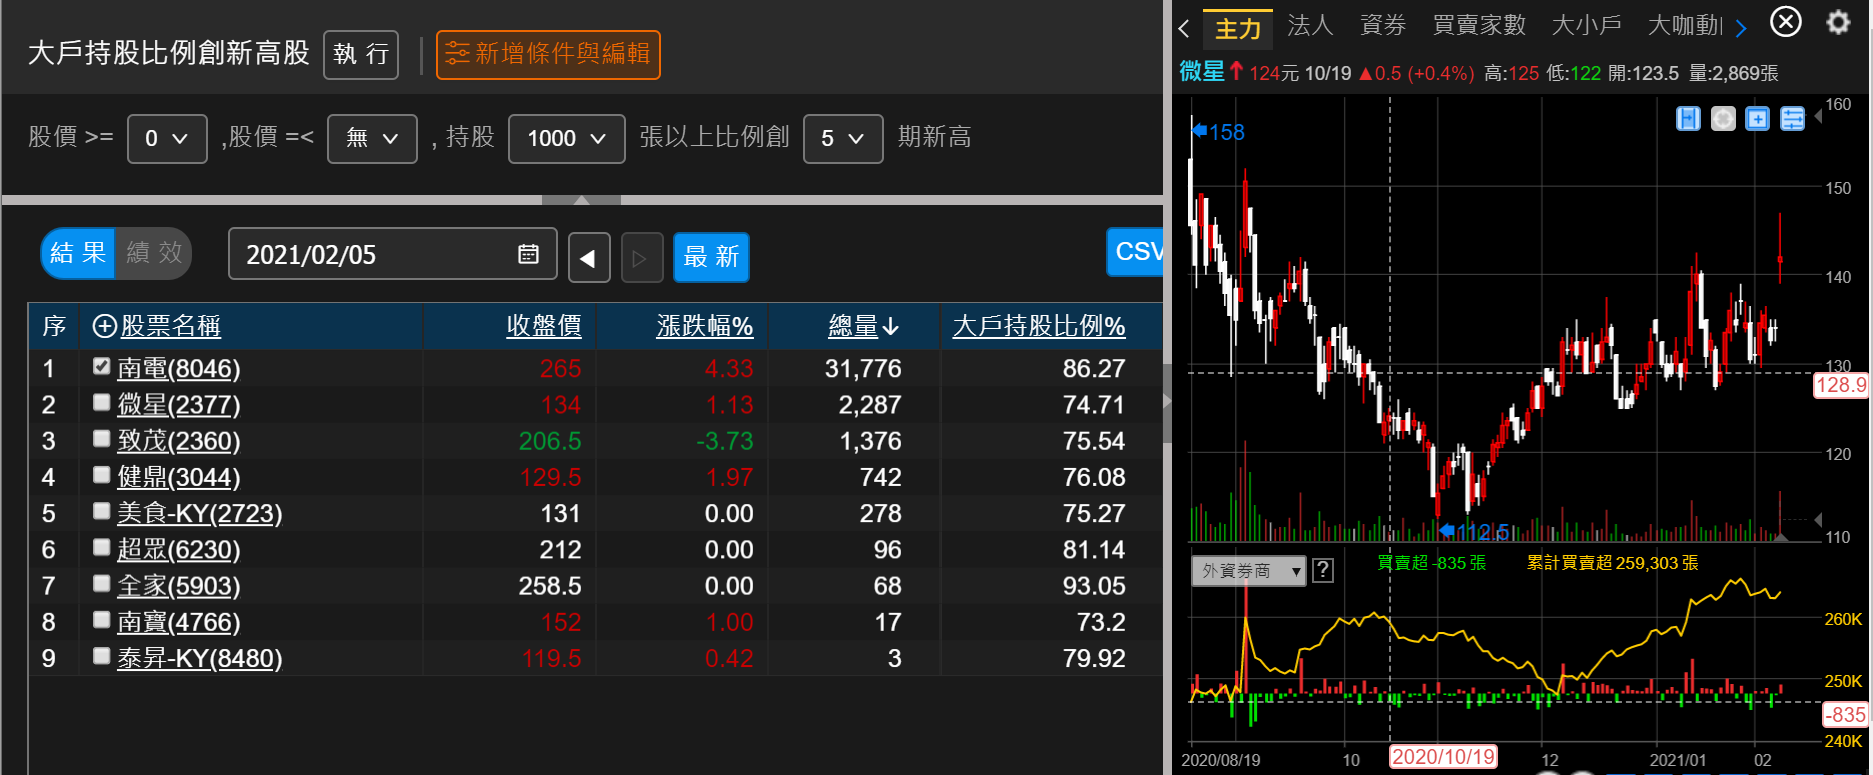The height and width of the screenshot is (775, 1873).
Task: Check the 微星(2377) checkbox
Action: coord(101,402)
